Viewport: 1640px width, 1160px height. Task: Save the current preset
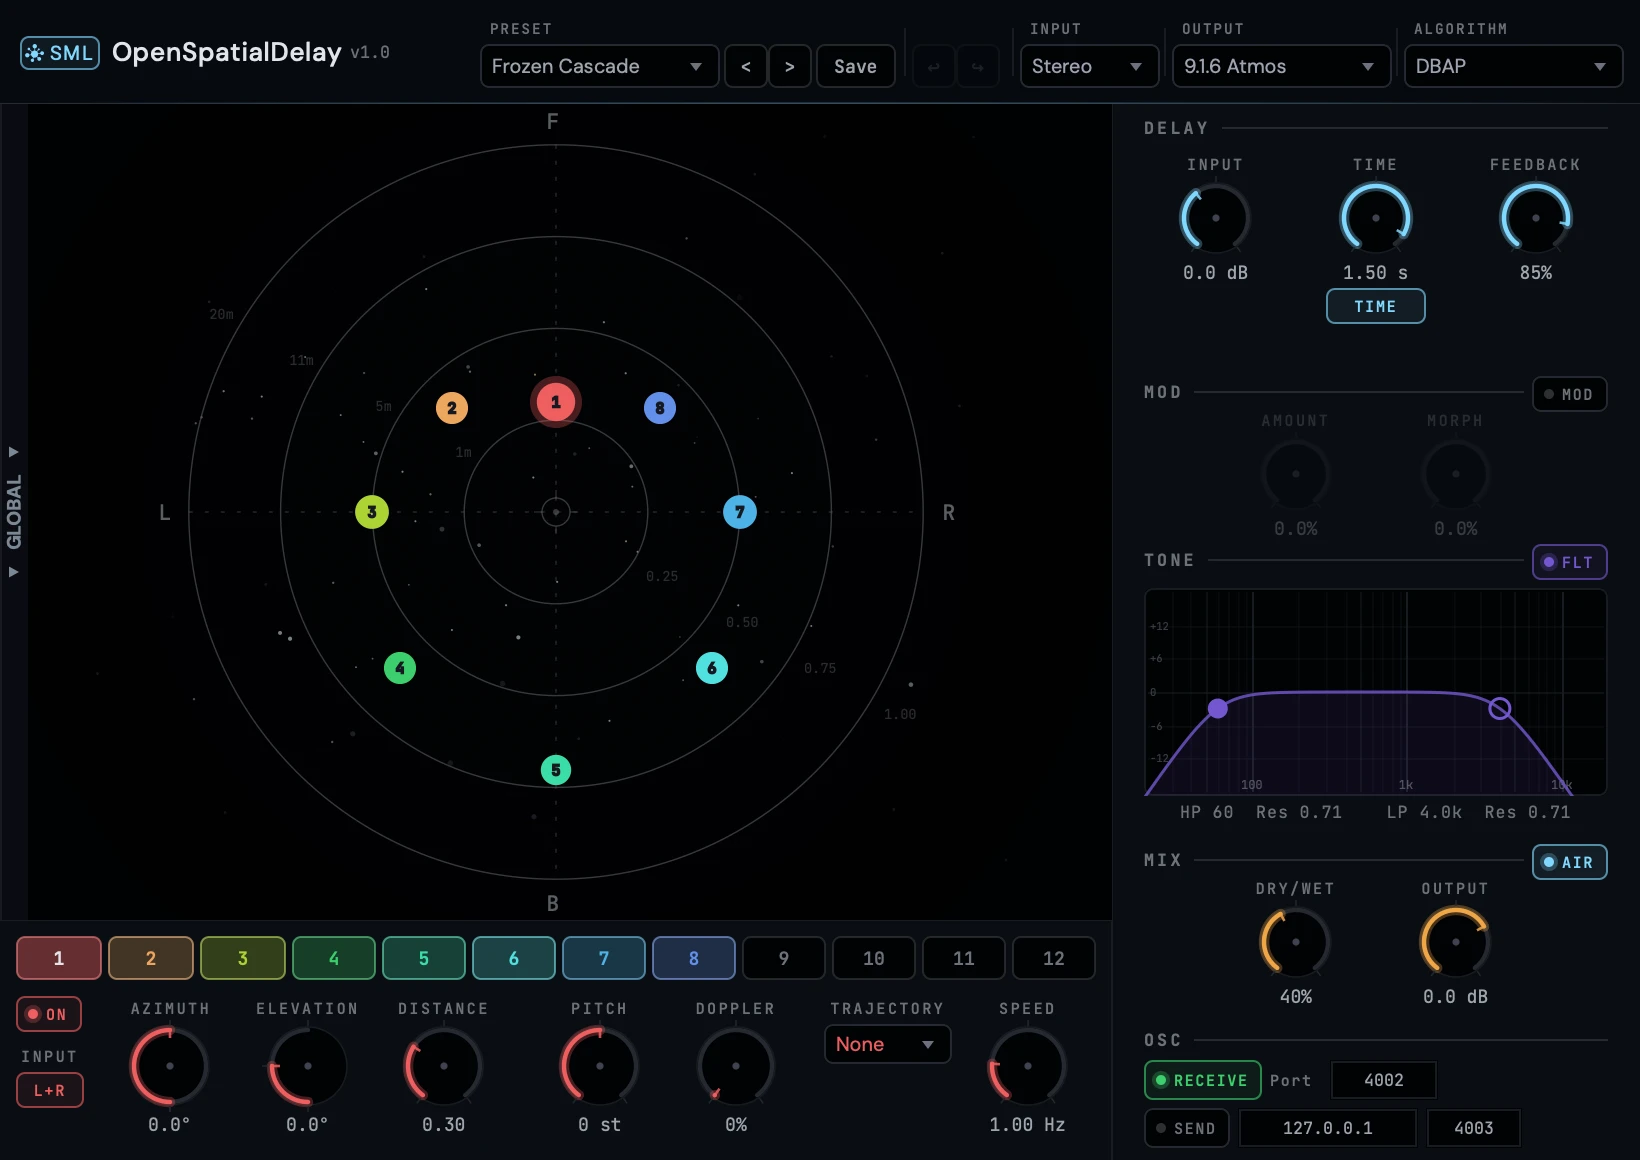tap(856, 66)
